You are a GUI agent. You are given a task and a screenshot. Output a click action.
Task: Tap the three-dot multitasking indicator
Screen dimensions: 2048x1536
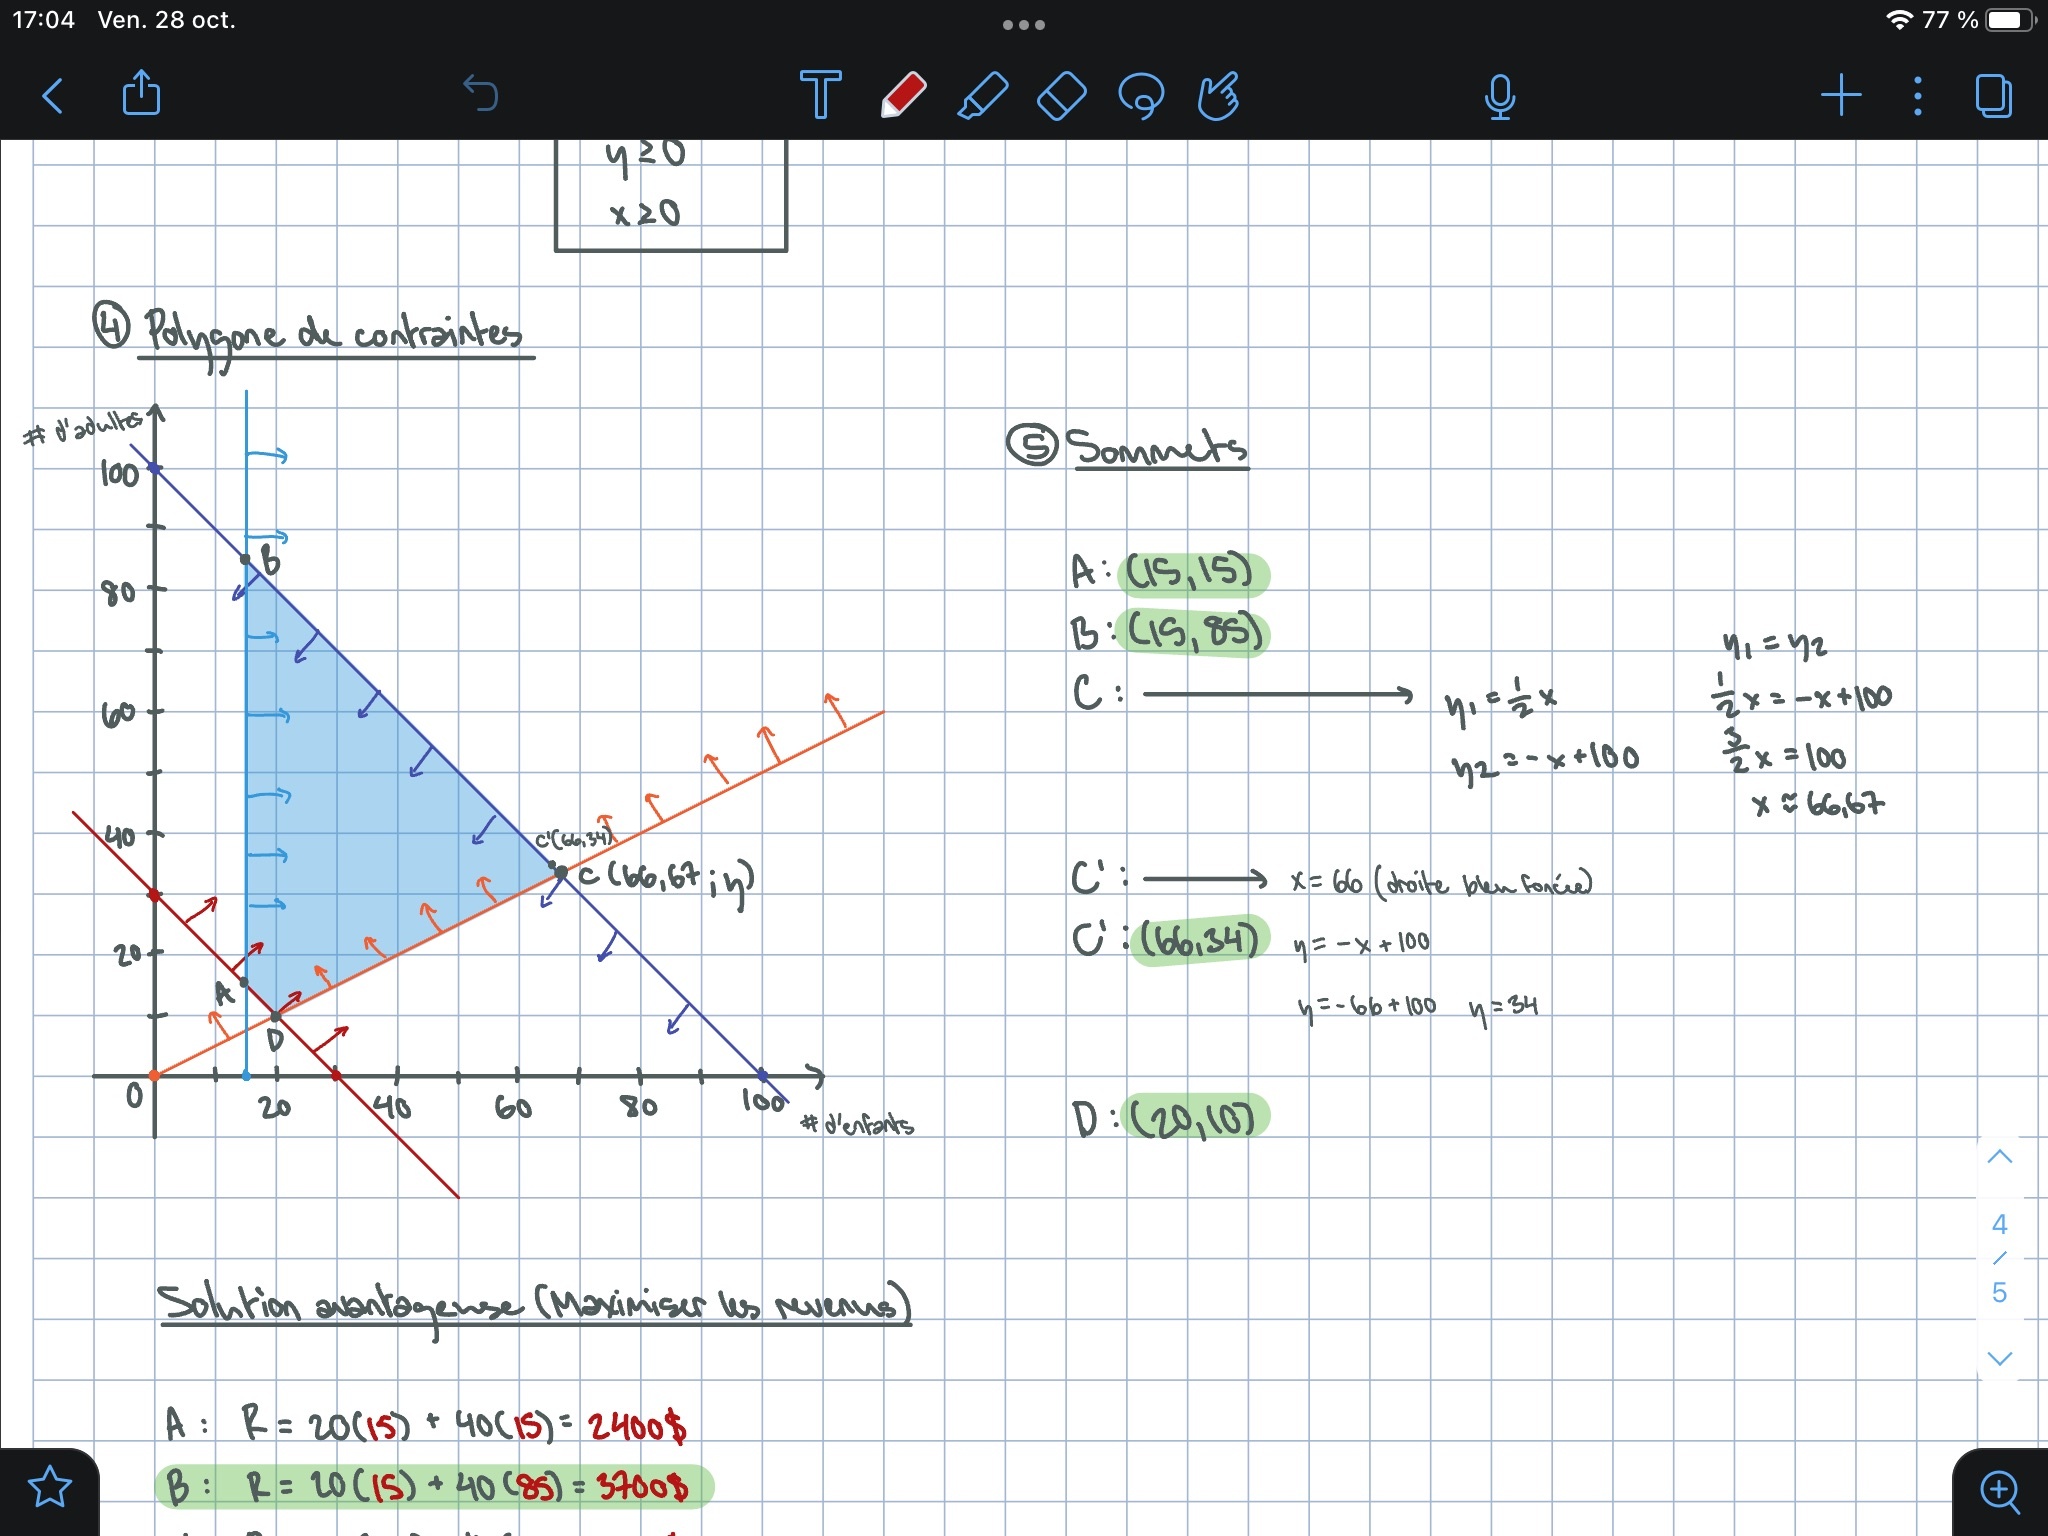[x=1024, y=24]
